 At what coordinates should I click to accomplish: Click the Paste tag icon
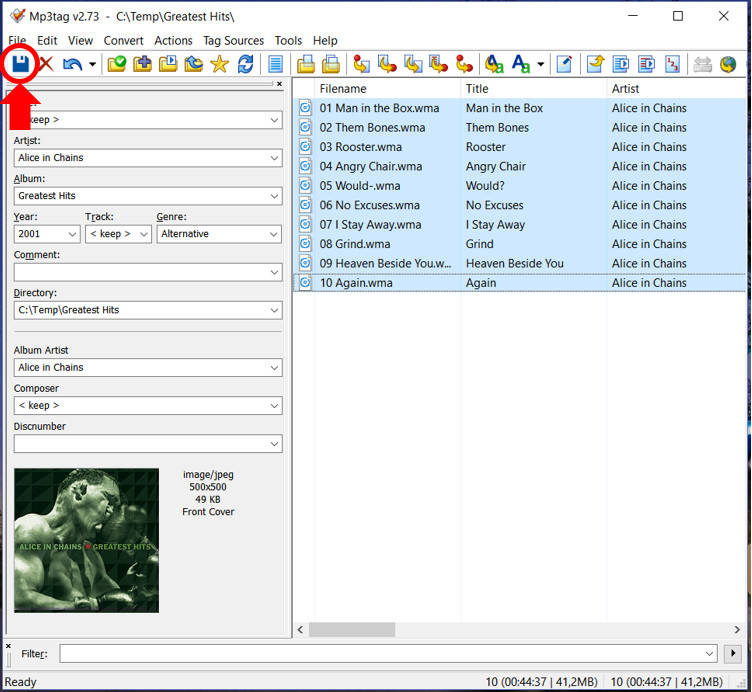click(x=331, y=64)
